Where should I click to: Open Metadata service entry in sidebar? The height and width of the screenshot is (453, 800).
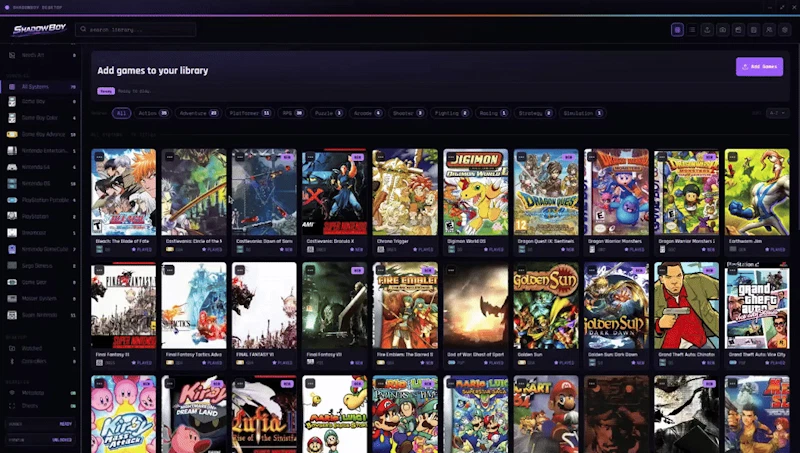coord(41,393)
